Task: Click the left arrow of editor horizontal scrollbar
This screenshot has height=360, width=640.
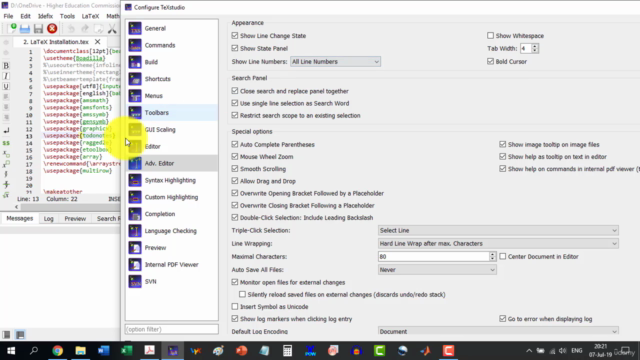Action: 16,207
